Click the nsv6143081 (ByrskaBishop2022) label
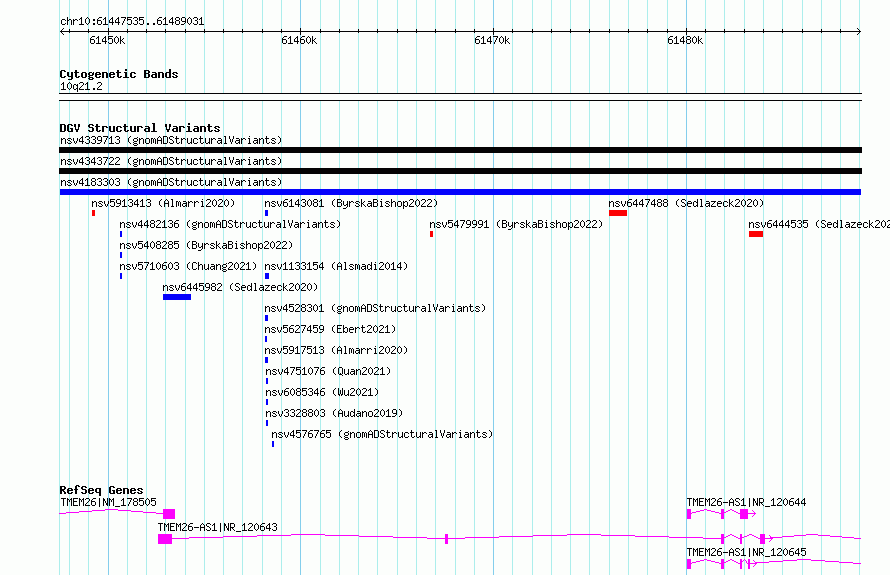The width and height of the screenshot is (890, 575). point(351,203)
